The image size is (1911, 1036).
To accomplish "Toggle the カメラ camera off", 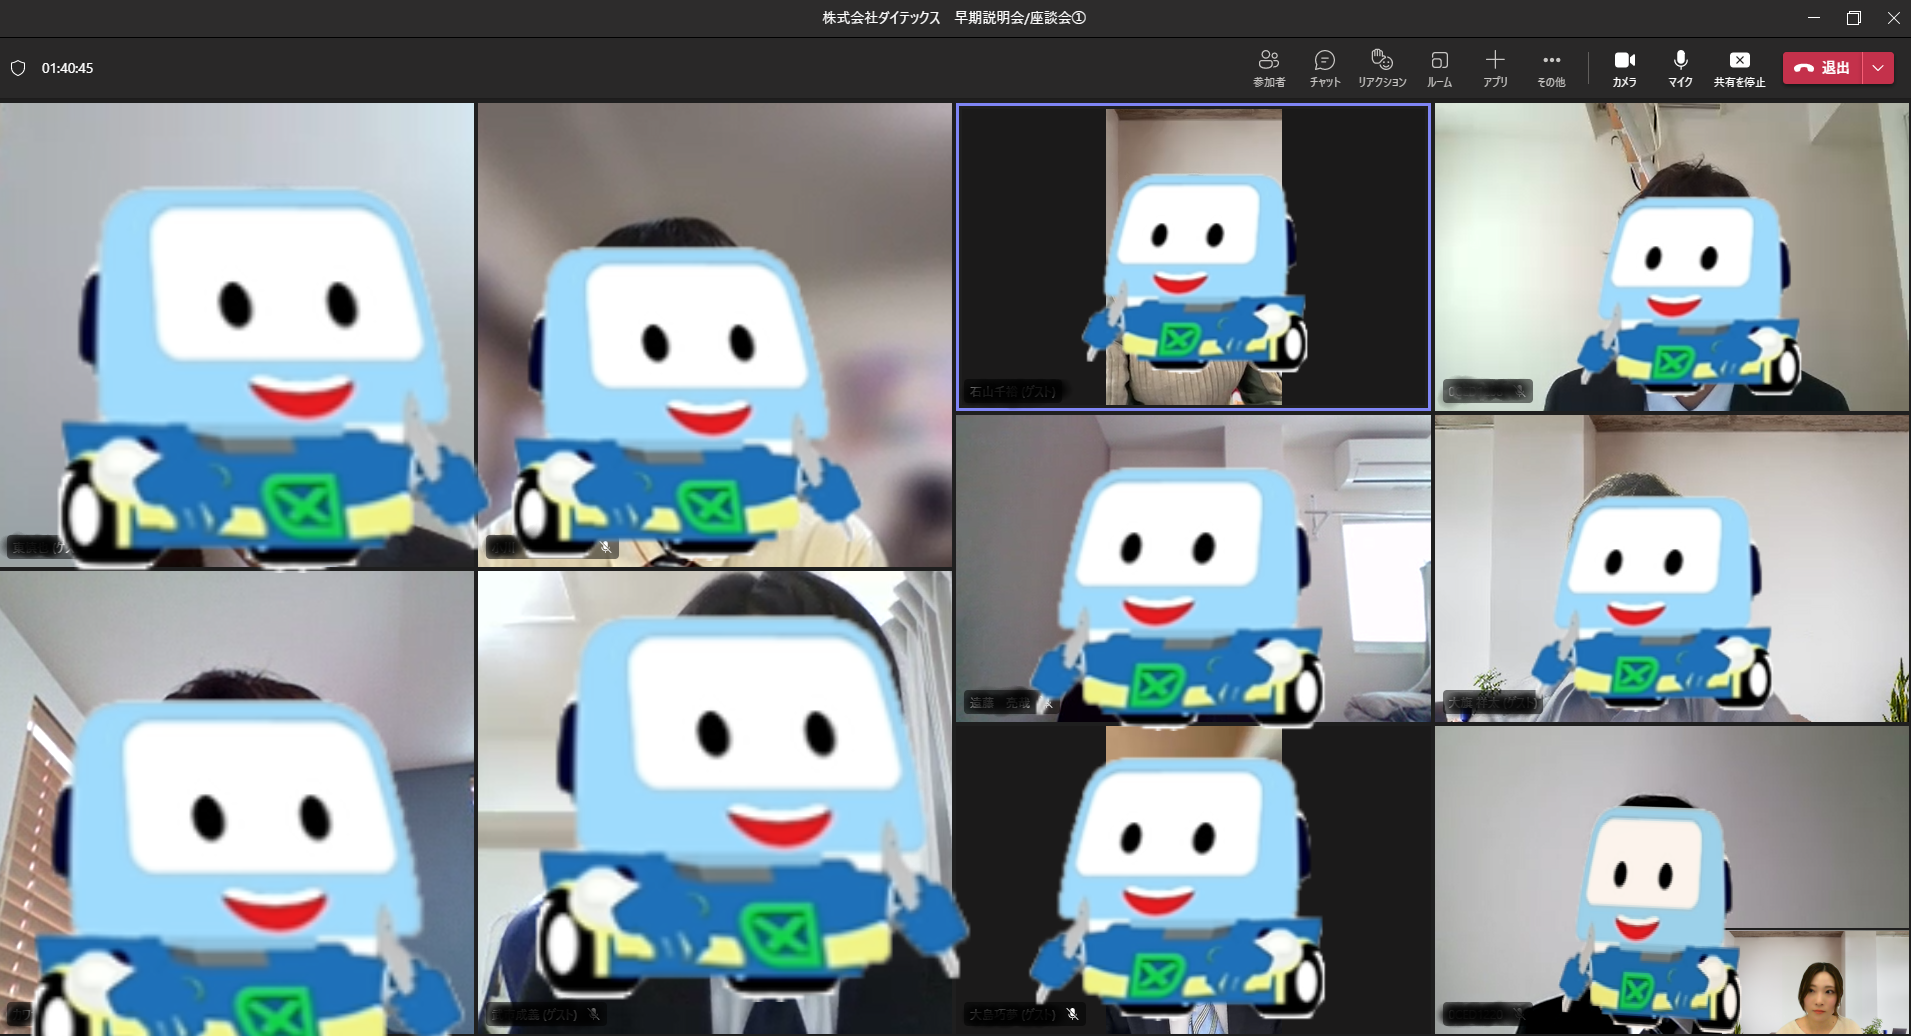I will click(x=1625, y=68).
